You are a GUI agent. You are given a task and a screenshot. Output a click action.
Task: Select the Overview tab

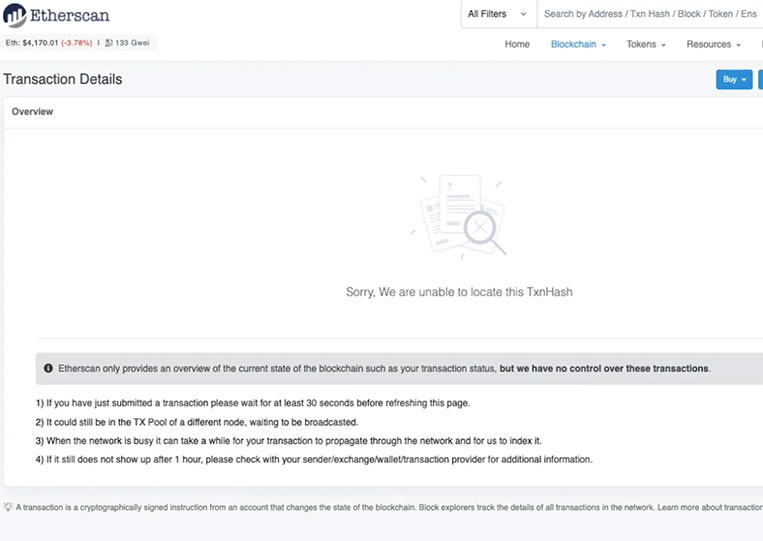(32, 111)
